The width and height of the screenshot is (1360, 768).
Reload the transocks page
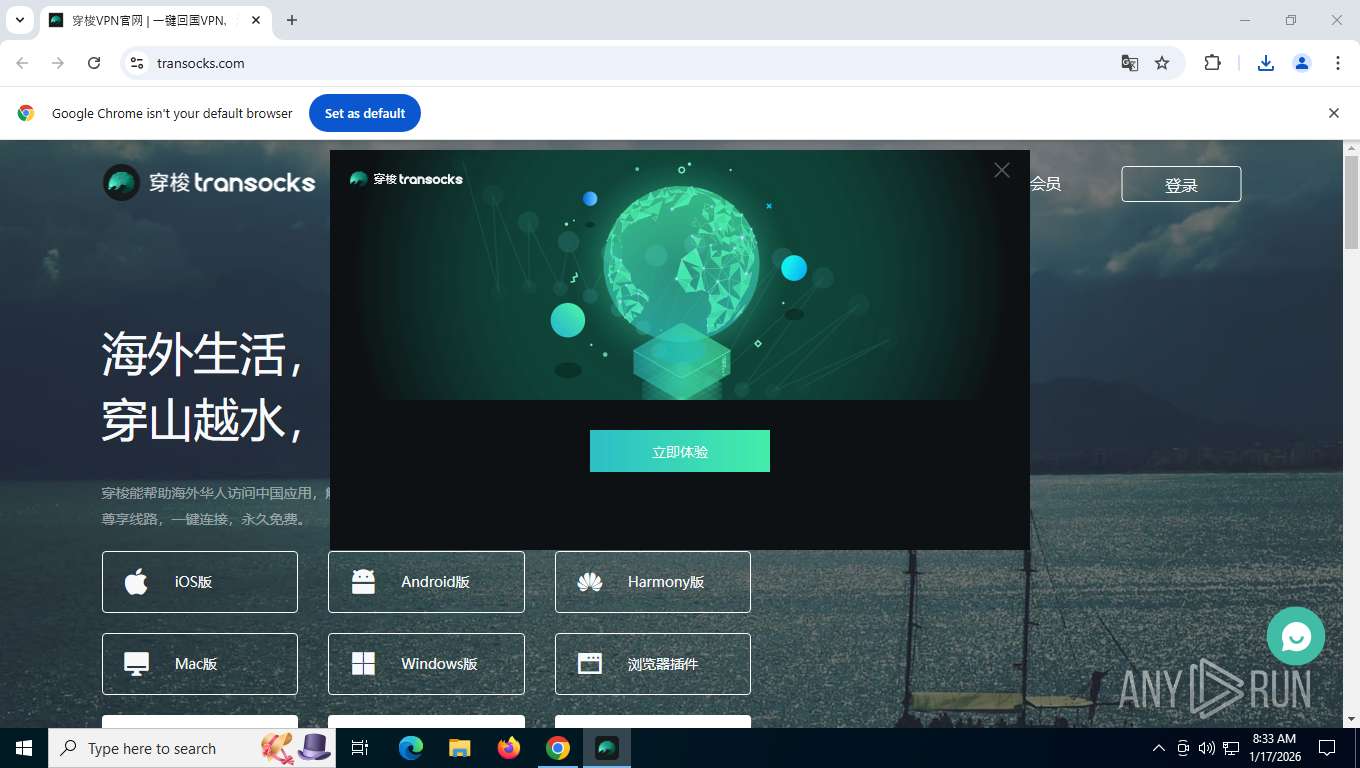click(94, 63)
